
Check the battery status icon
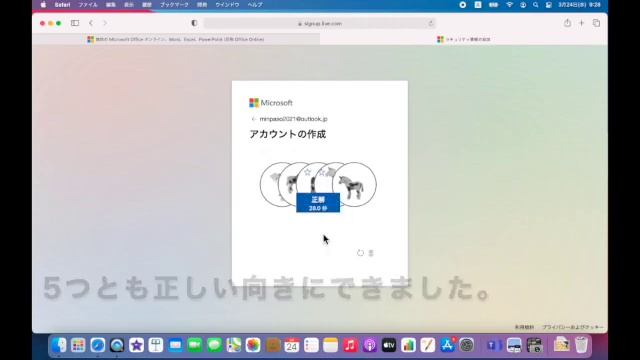point(493,5)
